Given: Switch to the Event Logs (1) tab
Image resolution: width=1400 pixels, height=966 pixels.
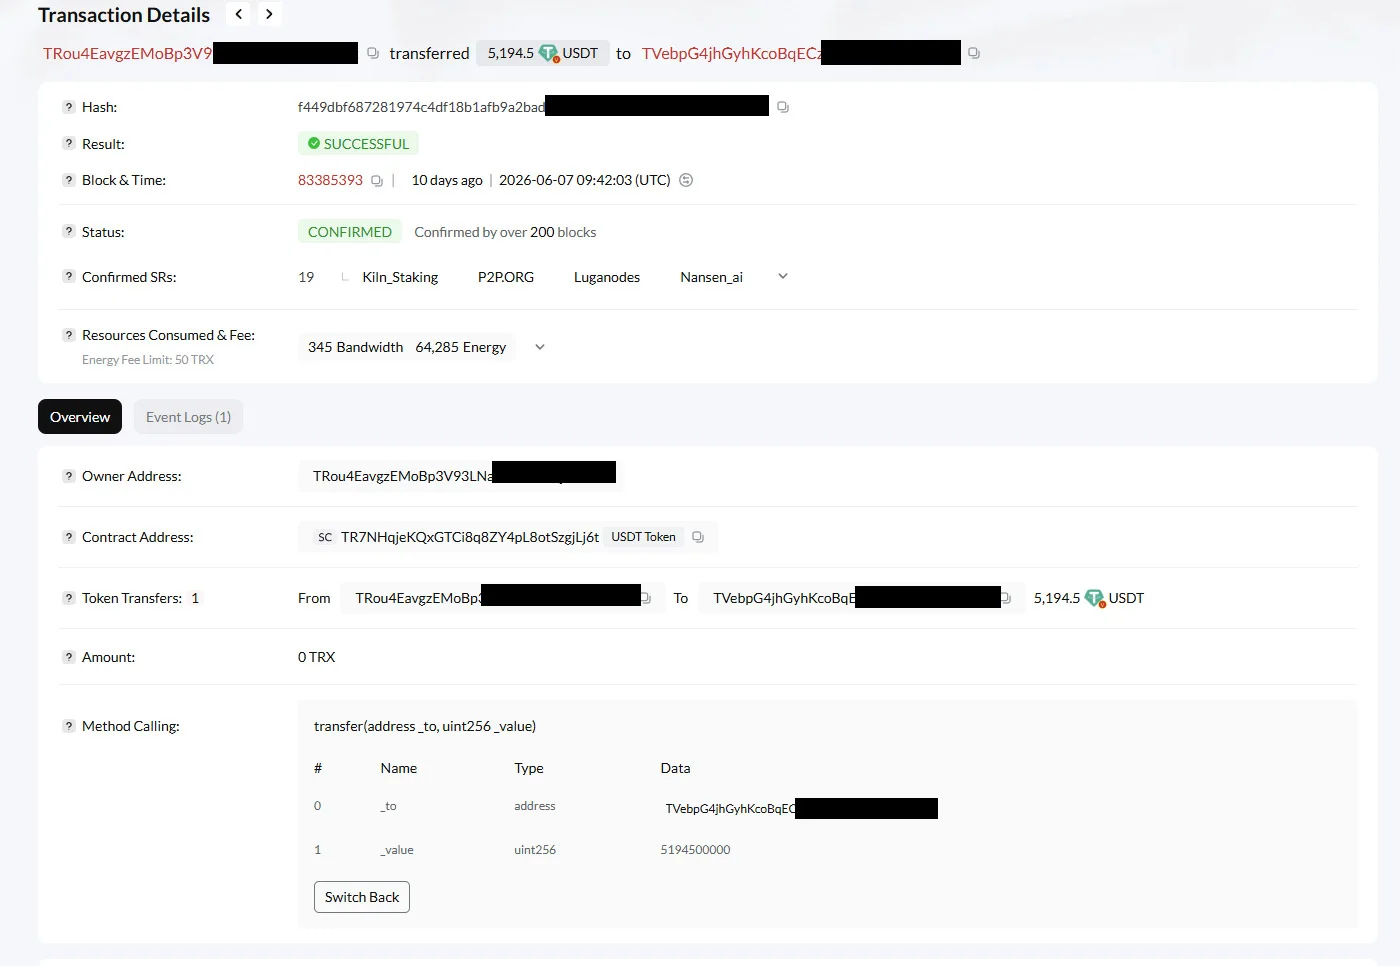Looking at the screenshot, I should (188, 417).
